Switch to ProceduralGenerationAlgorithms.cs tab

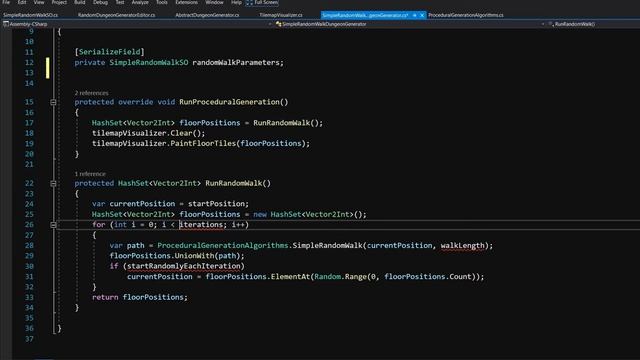466,15
